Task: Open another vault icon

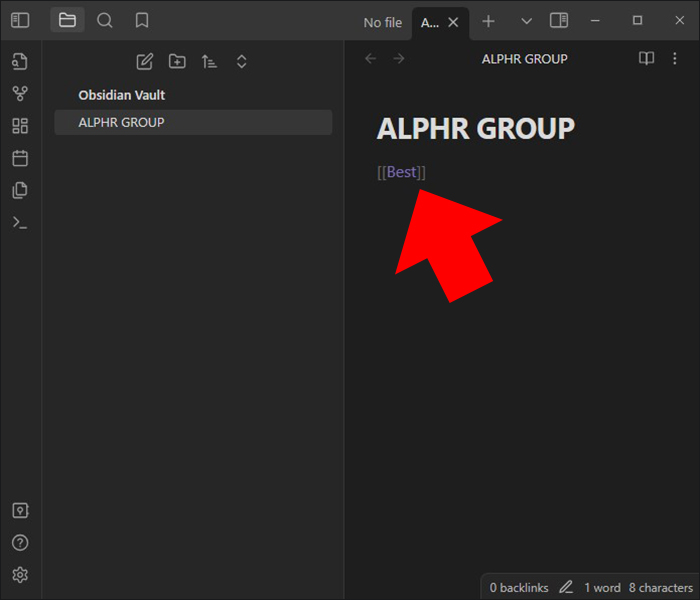Action: click(20, 510)
